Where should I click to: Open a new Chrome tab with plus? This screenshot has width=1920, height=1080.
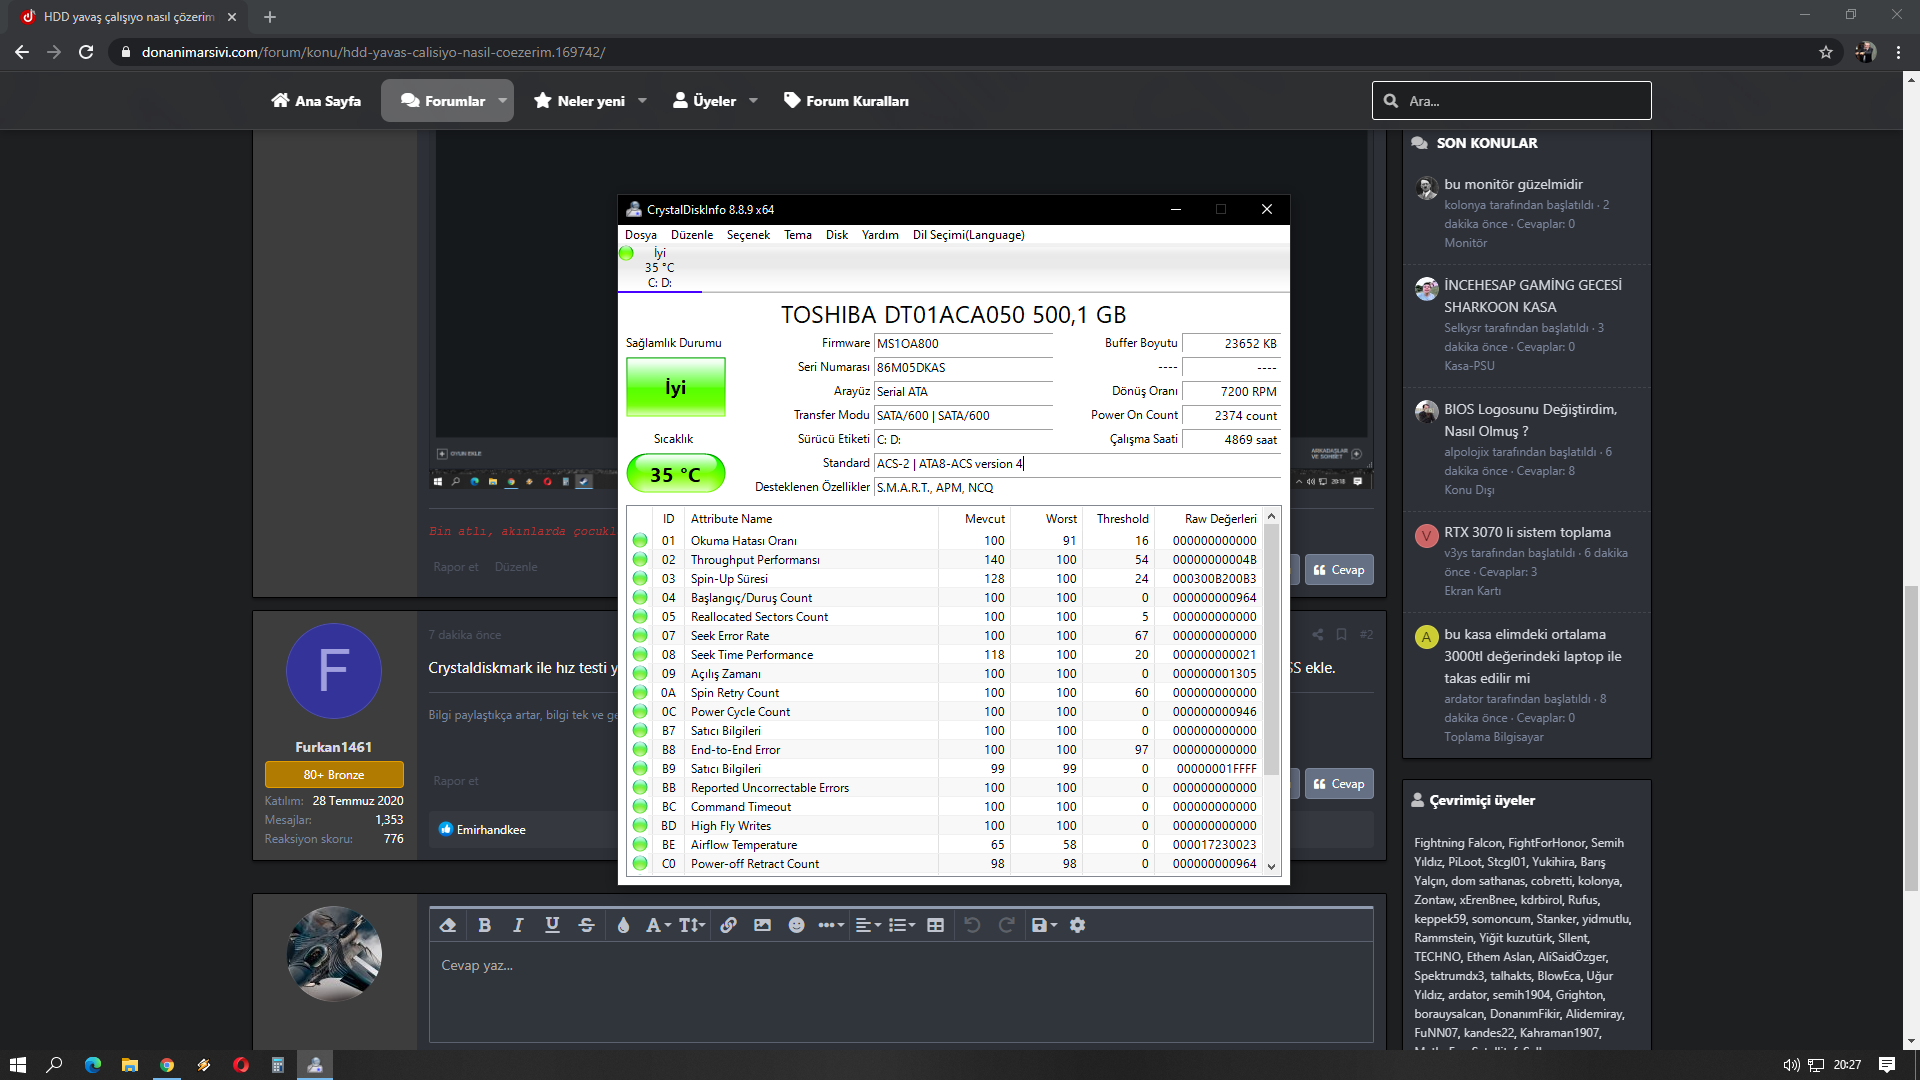tap(270, 17)
